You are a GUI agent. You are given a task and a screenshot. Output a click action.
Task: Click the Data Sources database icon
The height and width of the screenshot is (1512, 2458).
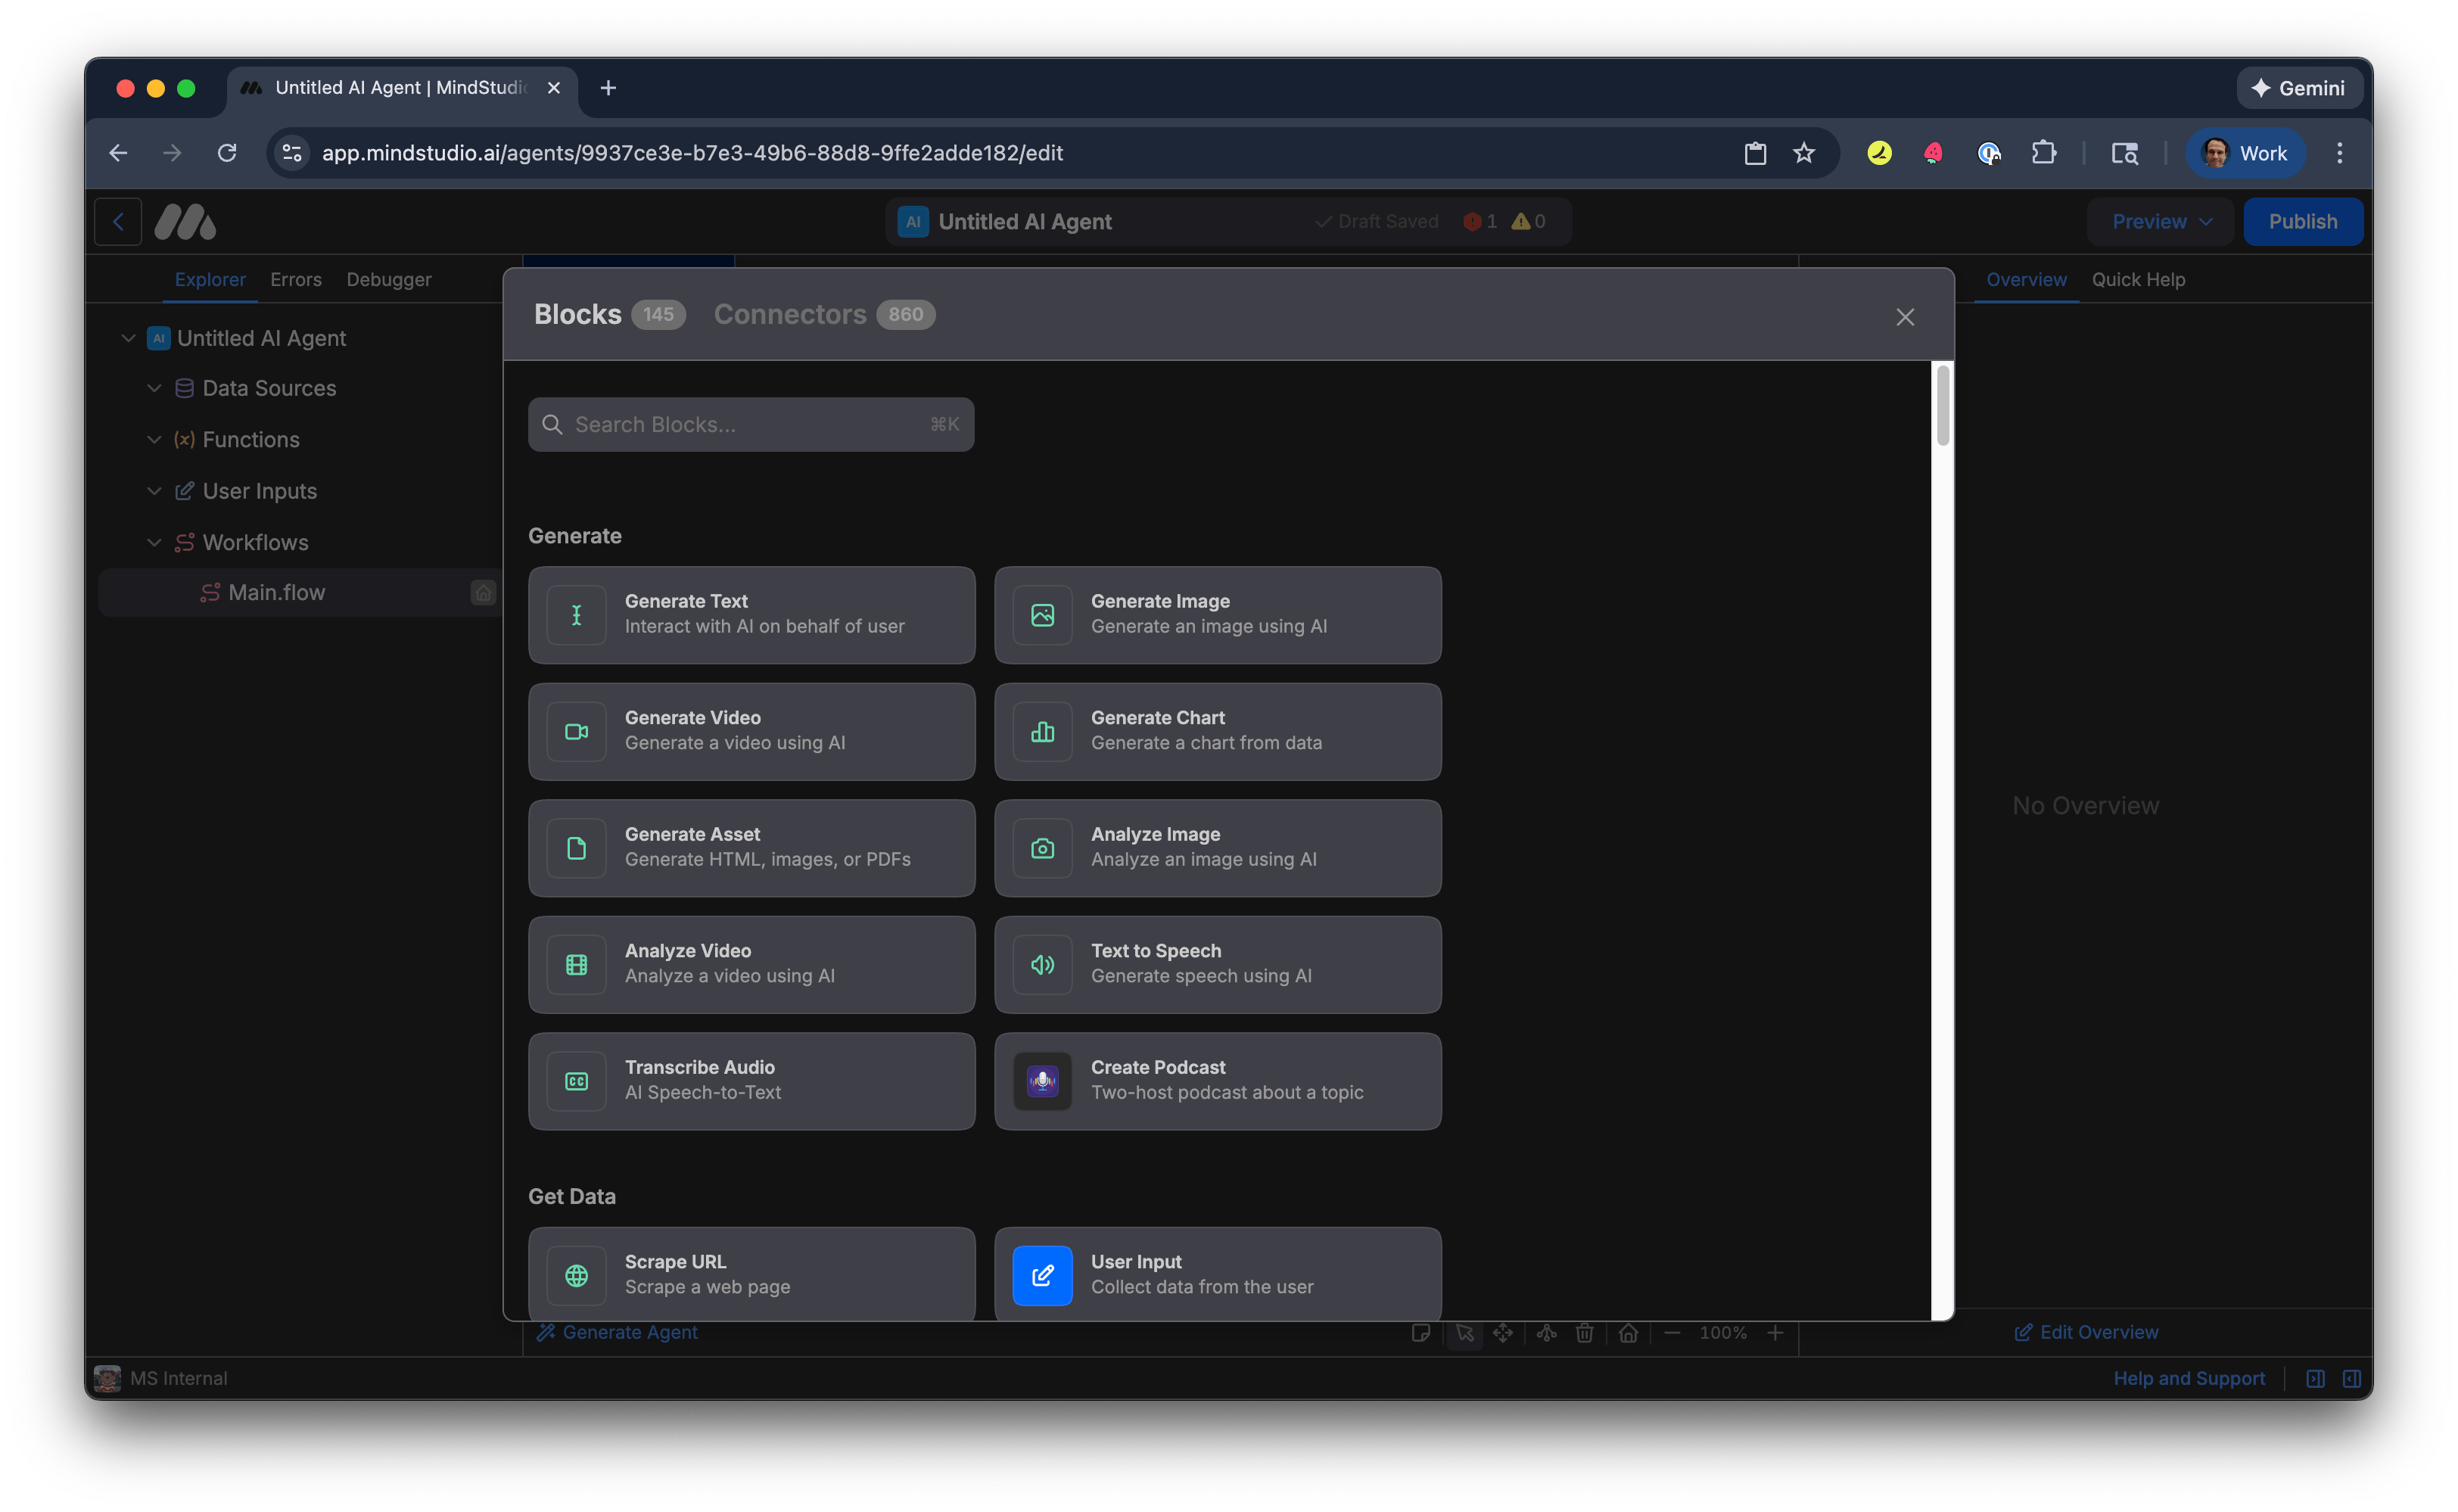pos(184,388)
